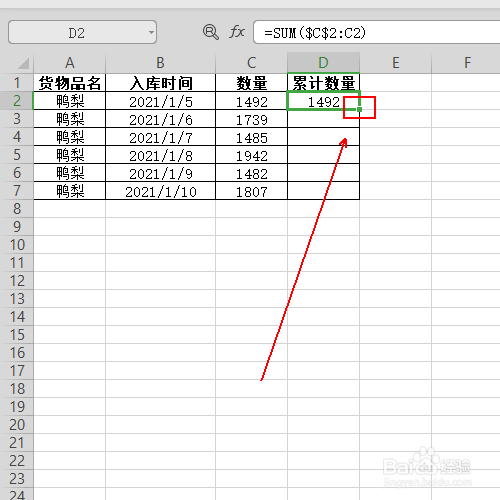Select the date cell 2021/1/10
The image size is (500, 500).
click(x=161, y=191)
